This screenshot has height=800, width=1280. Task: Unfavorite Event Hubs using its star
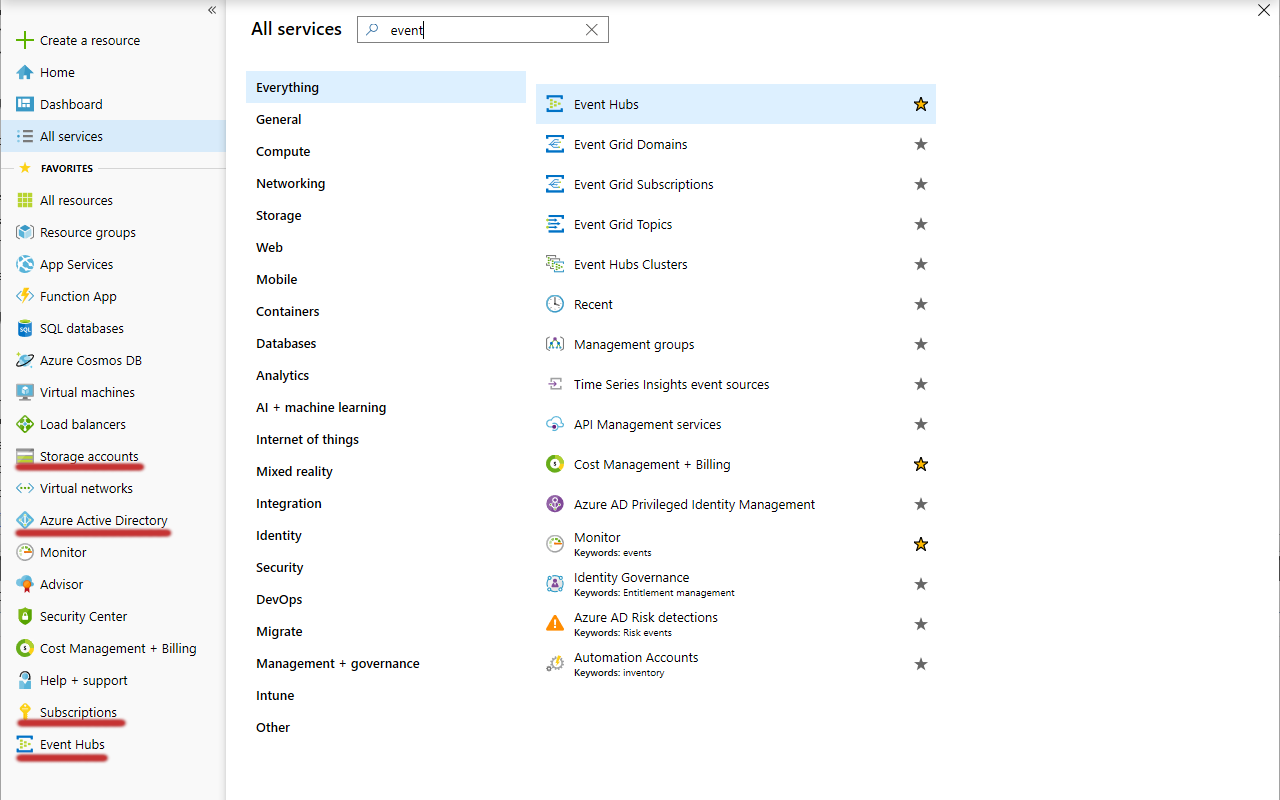click(x=921, y=104)
